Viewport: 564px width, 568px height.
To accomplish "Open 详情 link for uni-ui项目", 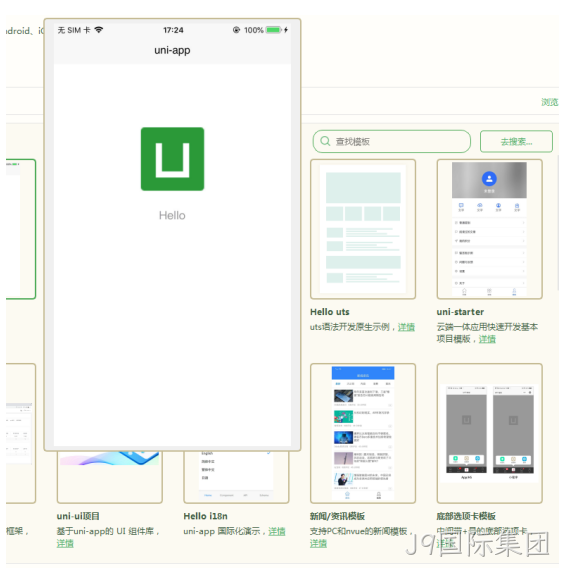I will [65, 543].
